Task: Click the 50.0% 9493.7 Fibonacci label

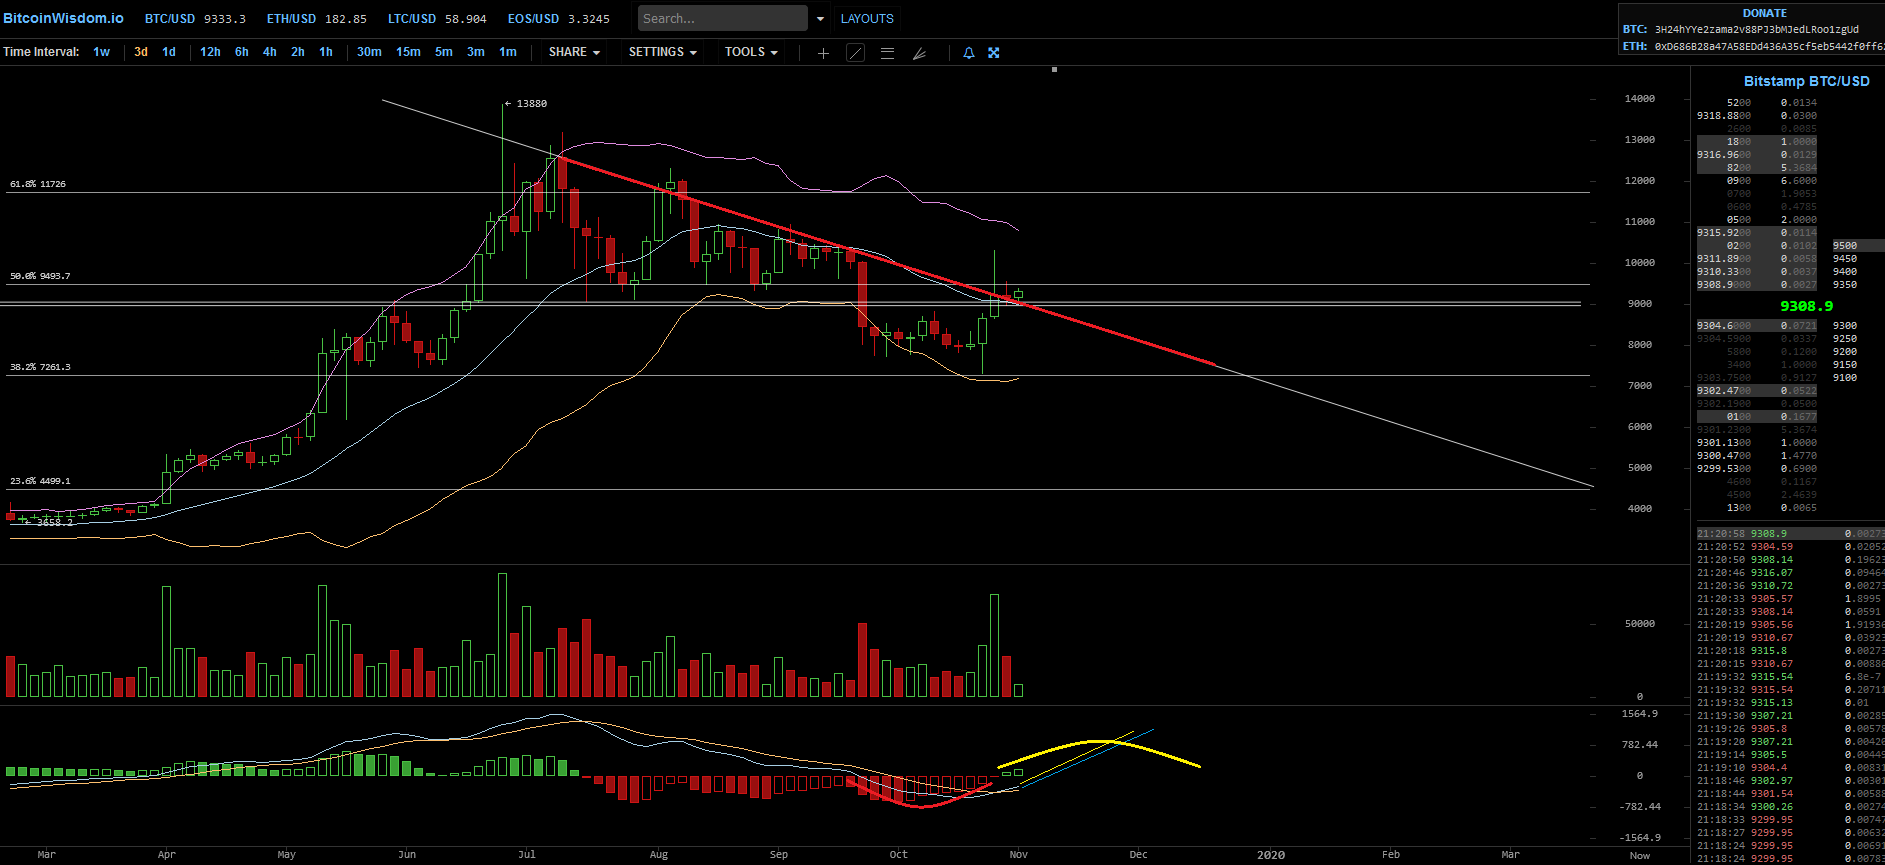Action: point(40,276)
